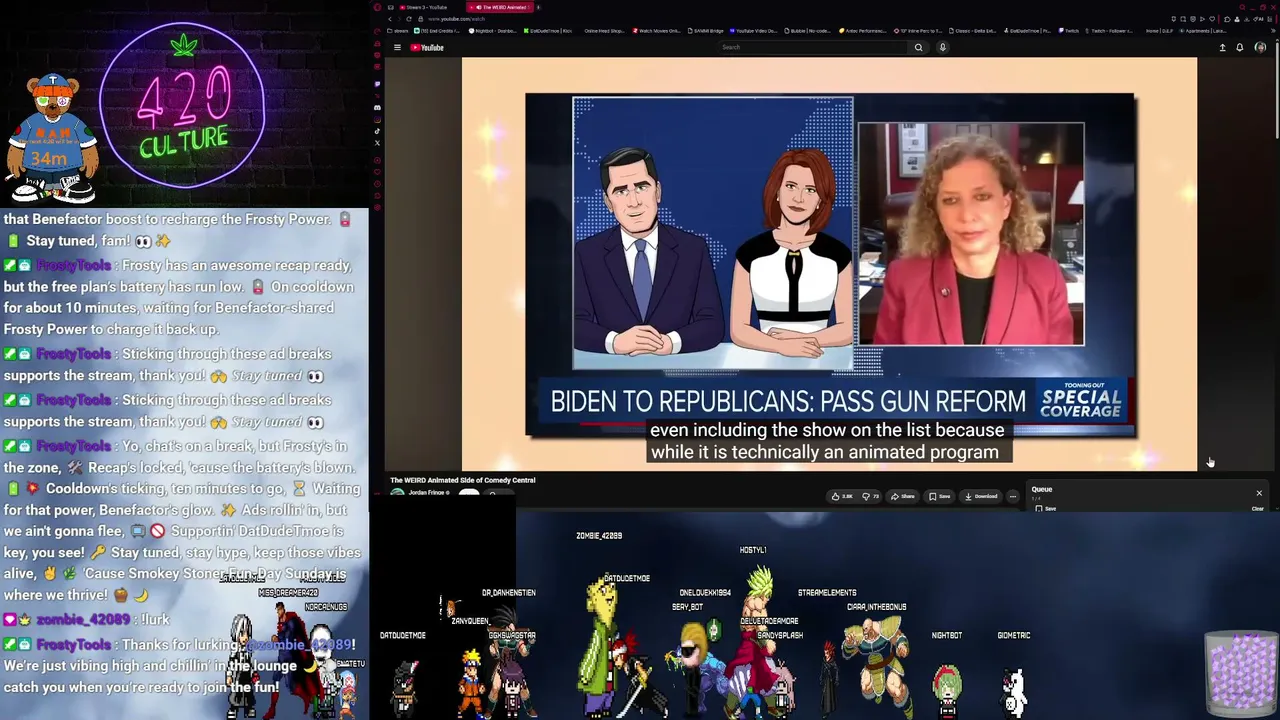
Task: Go to YouTube home via logo
Action: pos(427,47)
